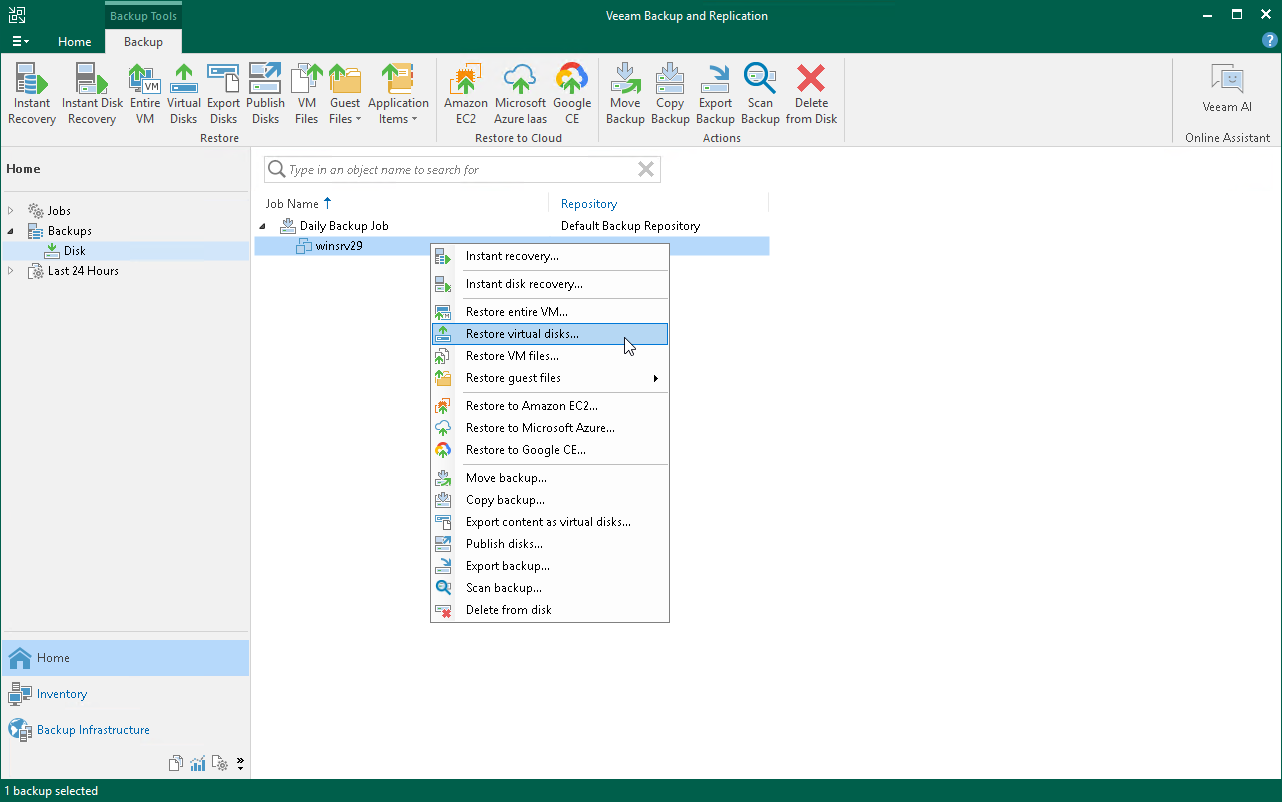Open Instant Disk Recovery in the ribbon
Viewport: 1282px width, 802px height.
coord(92,94)
